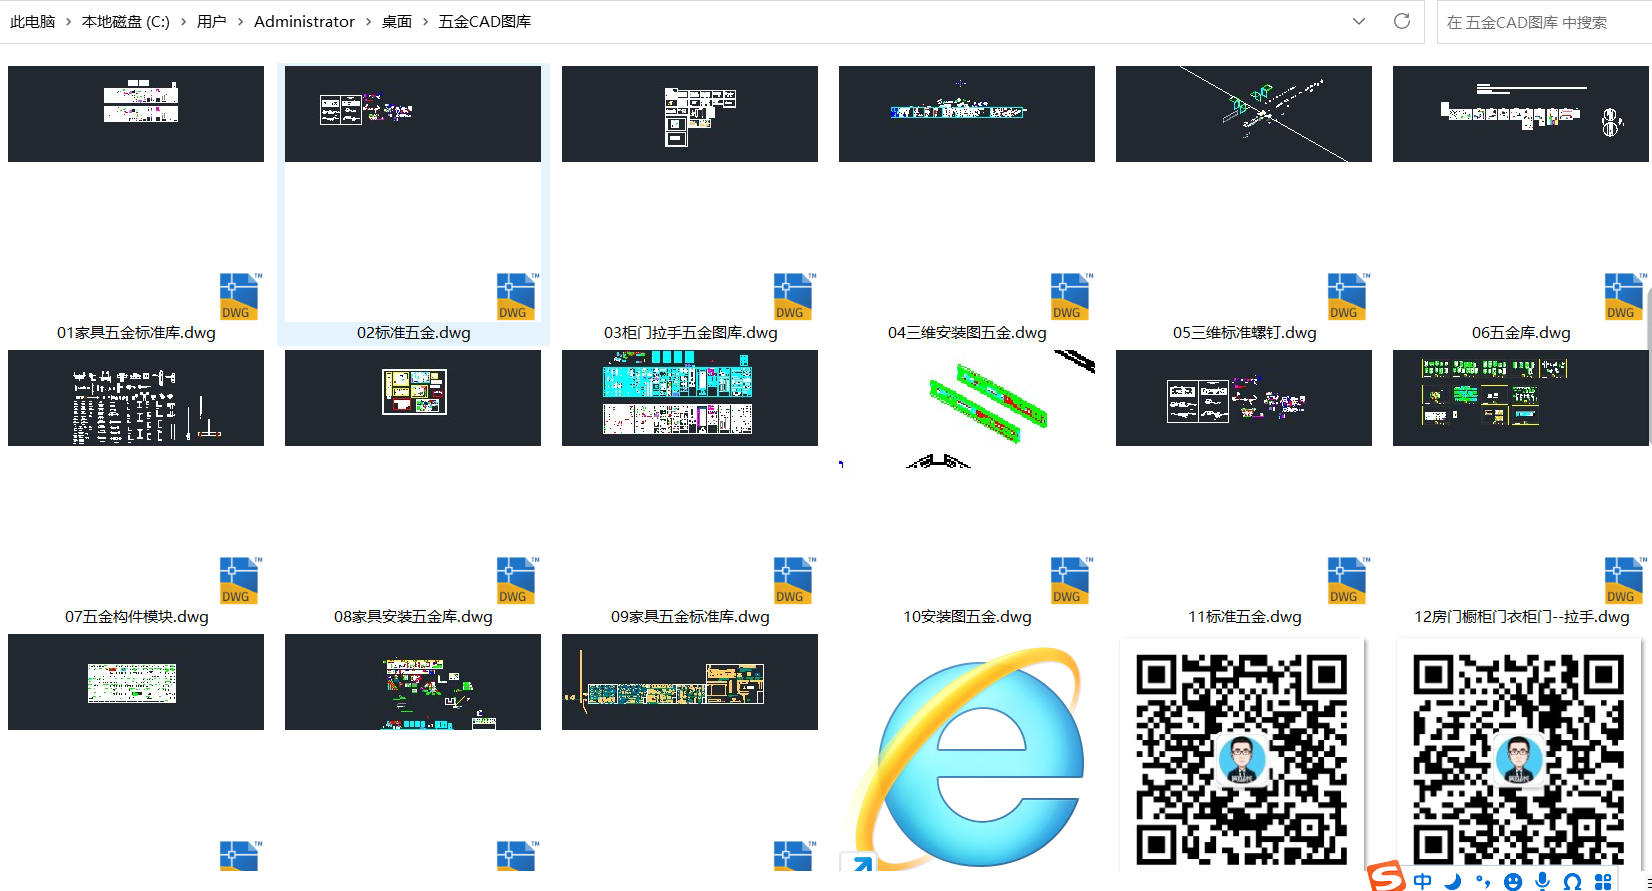The width and height of the screenshot is (1652, 891).
Task: Expand the chevron after 本地磁盘 (C:)
Action: click(x=184, y=21)
